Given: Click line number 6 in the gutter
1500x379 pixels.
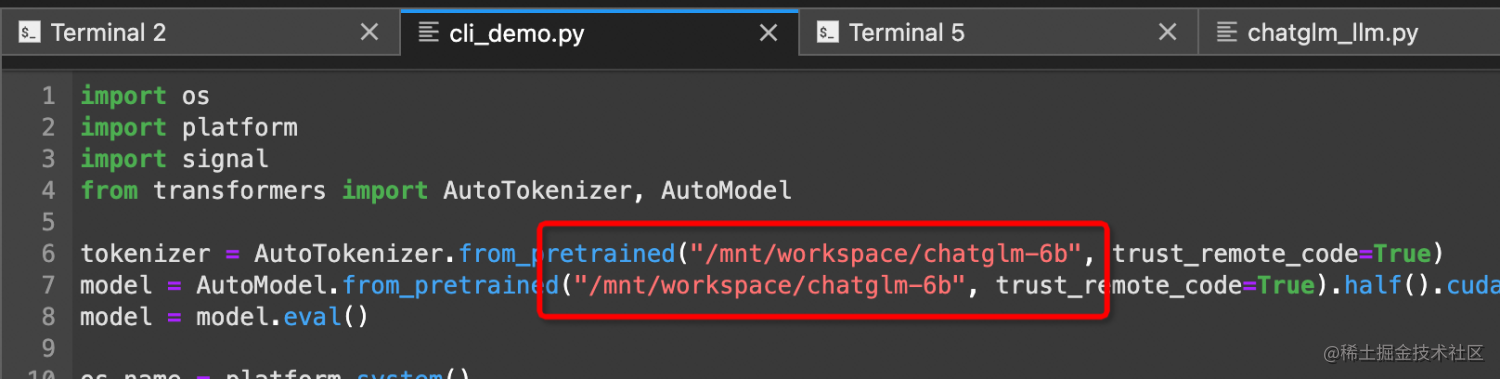Looking at the screenshot, I should (48, 254).
